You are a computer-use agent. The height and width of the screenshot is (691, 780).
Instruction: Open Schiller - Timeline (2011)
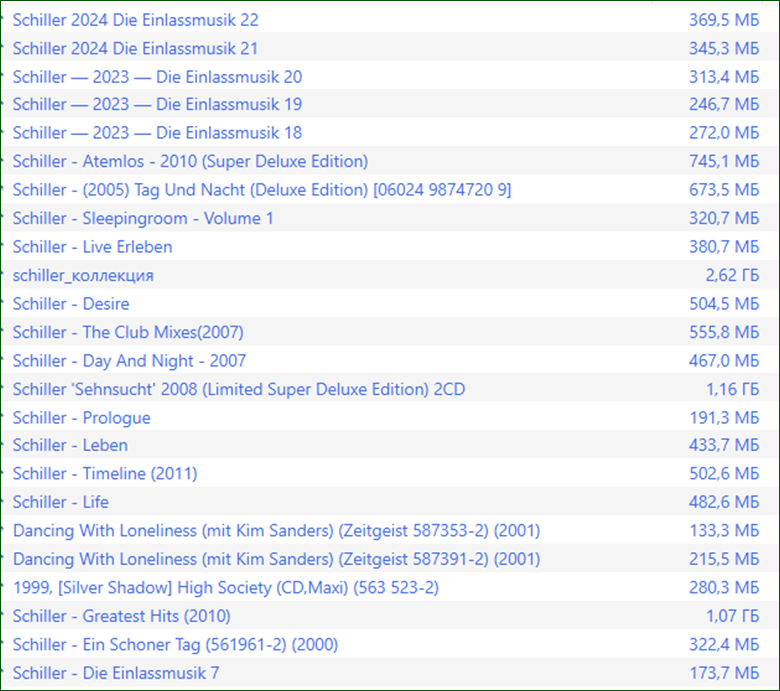pos(105,474)
